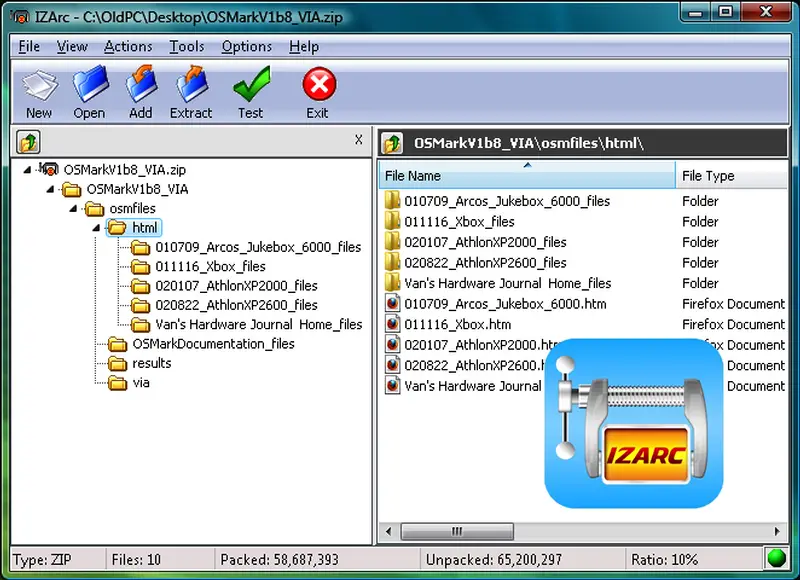Image resolution: width=800 pixels, height=580 pixels.
Task: Collapse the osmfiles tree folder
Action: coord(73,209)
